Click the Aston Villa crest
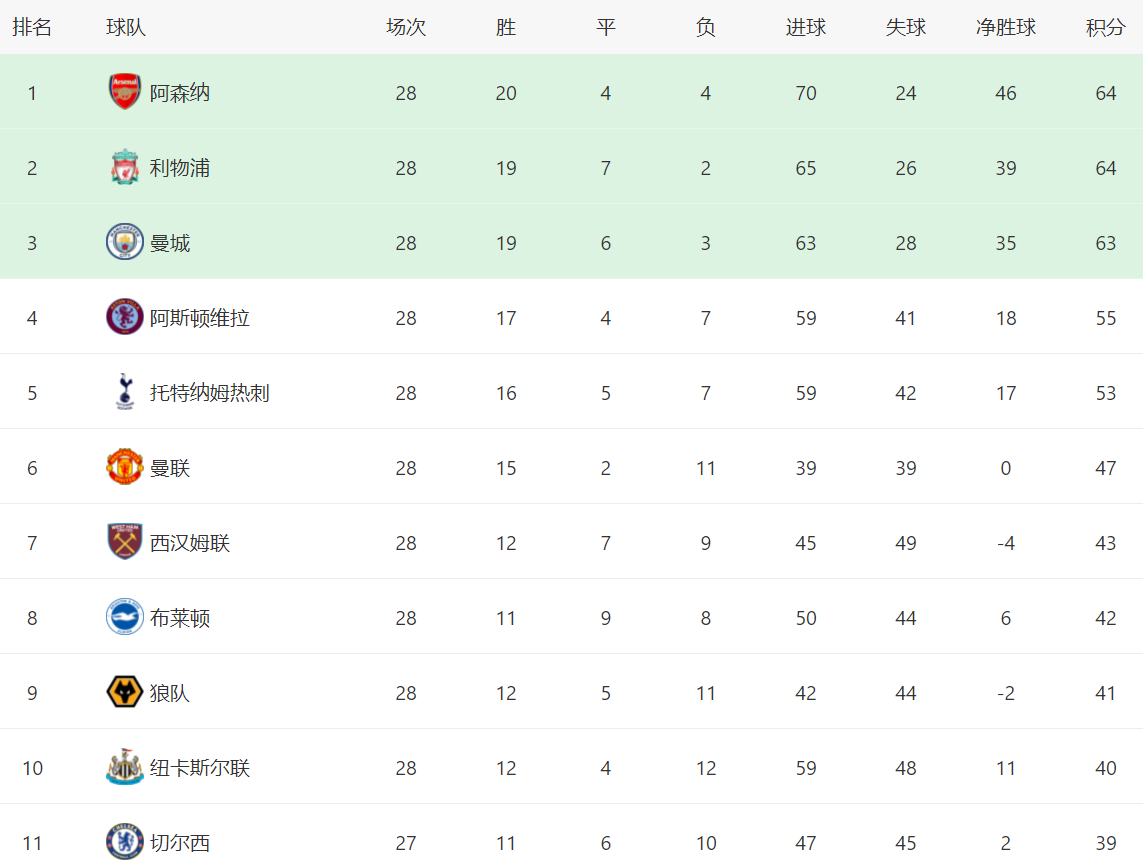The width and height of the screenshot is (1143, 863). tap(125, 317)
